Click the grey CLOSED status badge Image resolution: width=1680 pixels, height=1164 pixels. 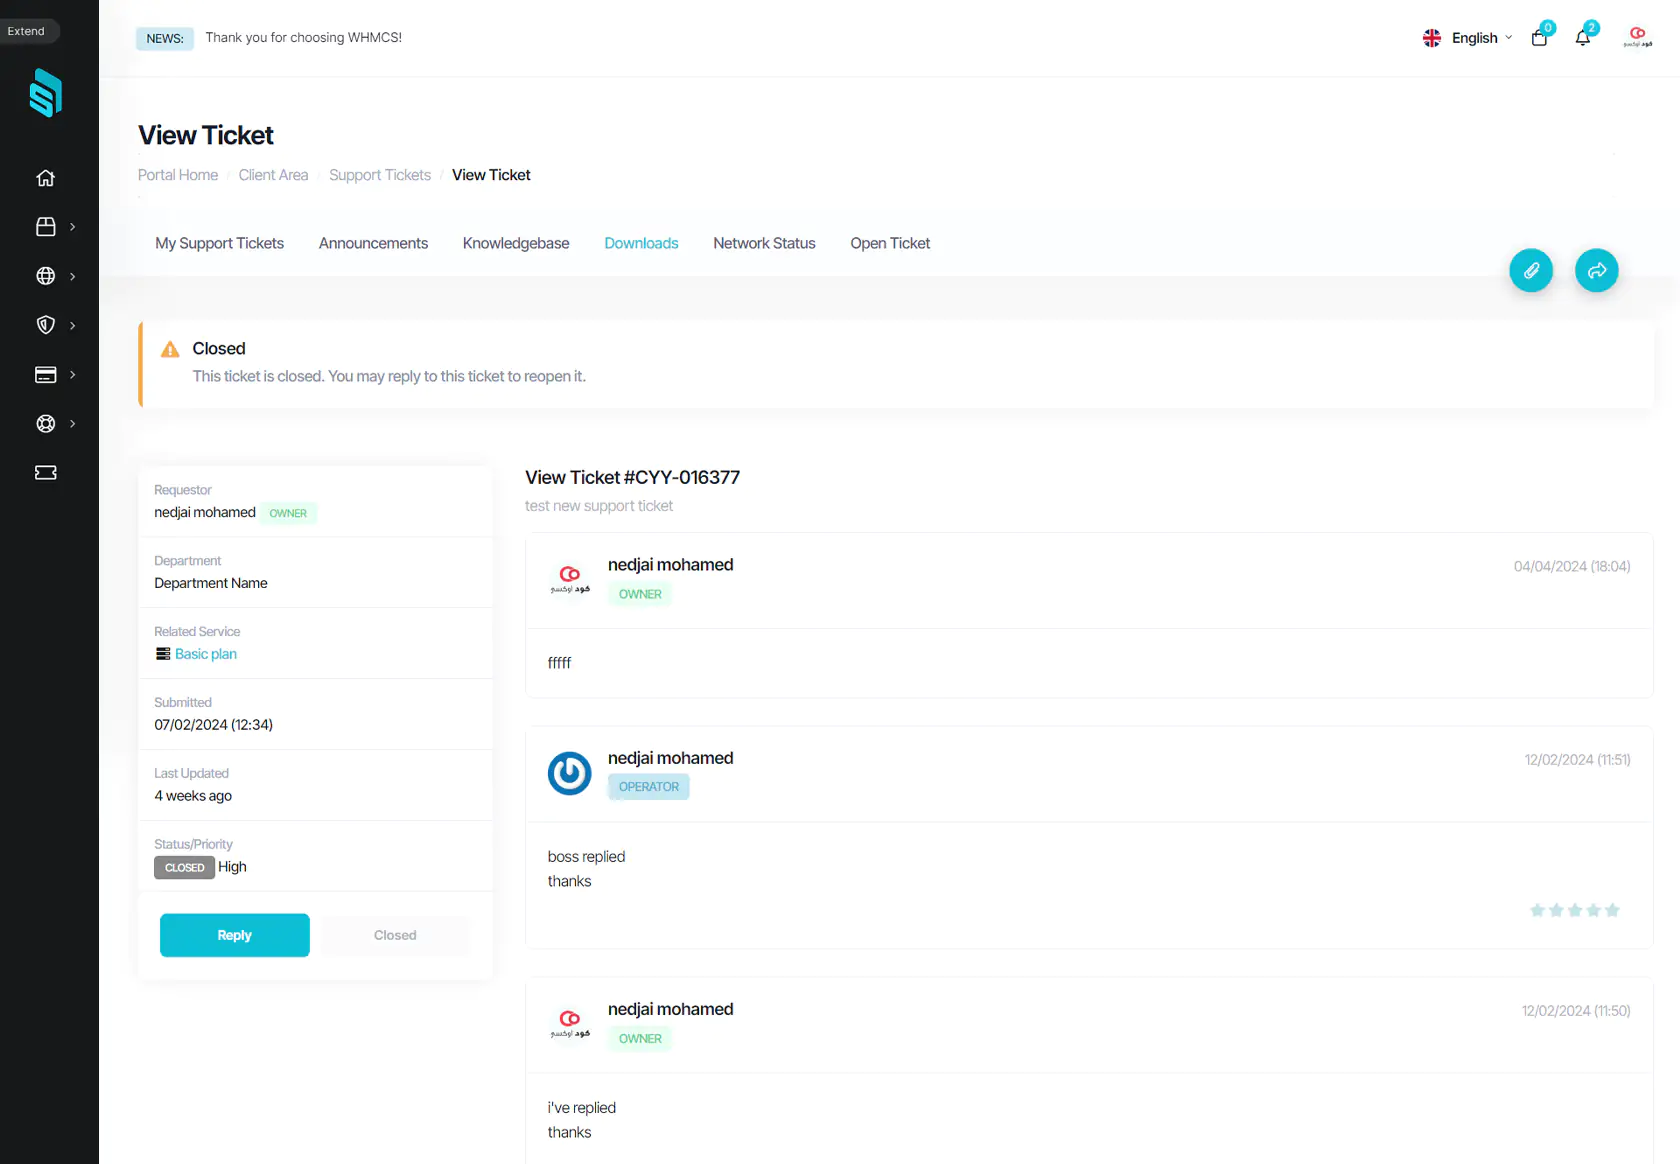click(x=184, y=867)
